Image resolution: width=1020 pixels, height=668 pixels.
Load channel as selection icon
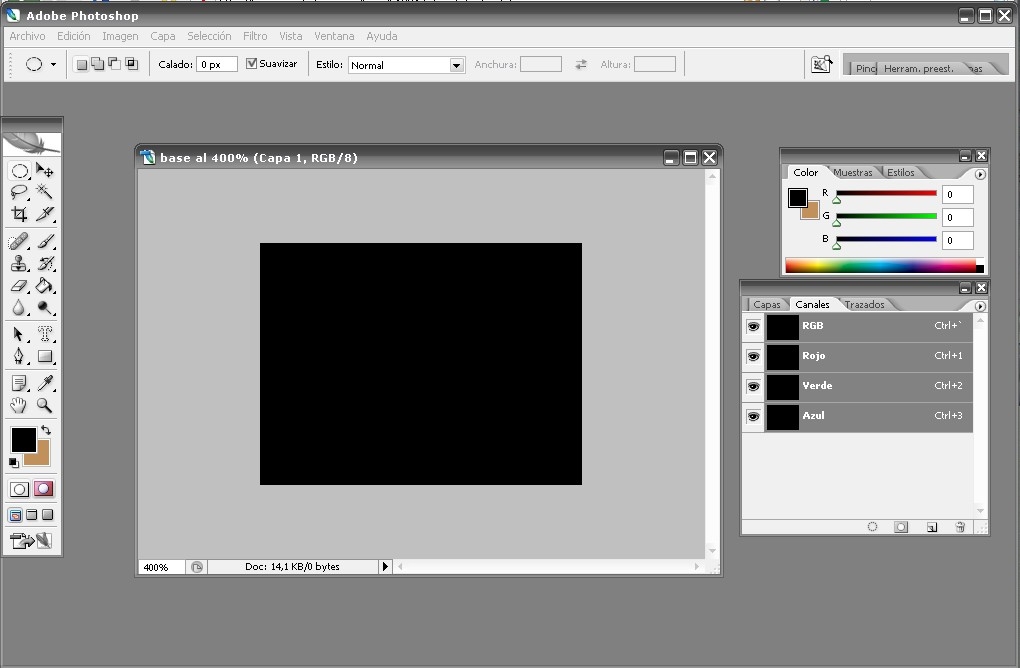tap(872, 527)
